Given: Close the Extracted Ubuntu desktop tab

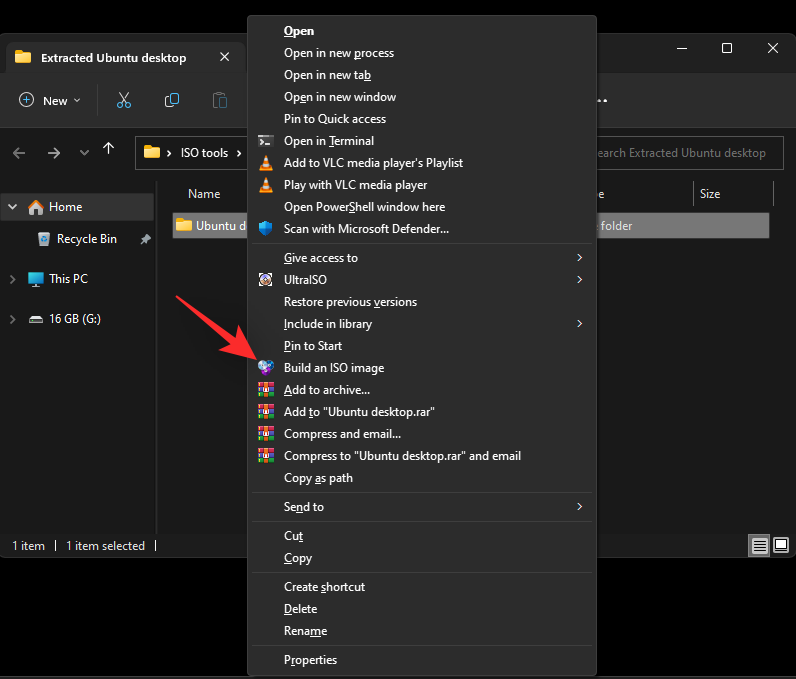Looking at the screenshot, I should coord(224,57).
